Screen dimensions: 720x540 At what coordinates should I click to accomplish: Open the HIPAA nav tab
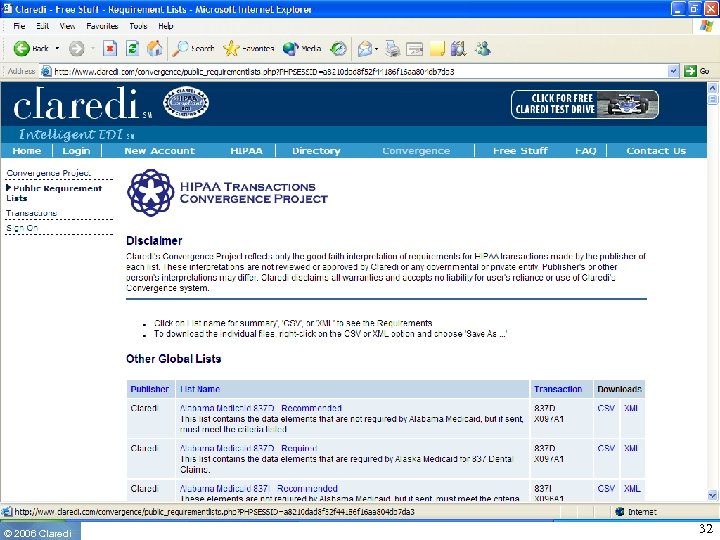point(247,151)
